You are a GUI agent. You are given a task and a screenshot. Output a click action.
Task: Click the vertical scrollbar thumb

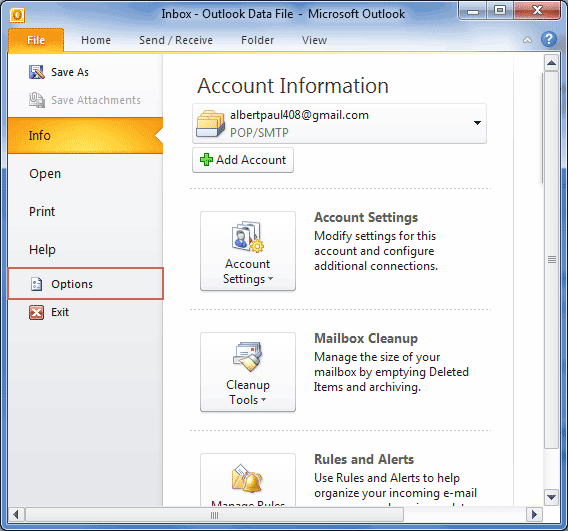551,260
